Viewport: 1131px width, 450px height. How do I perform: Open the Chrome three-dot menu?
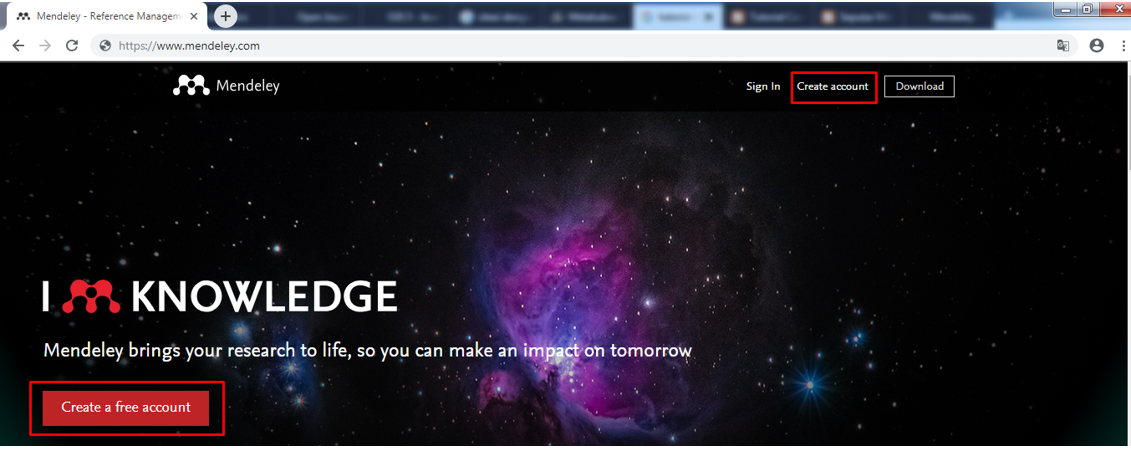pyautogui.click(x=1124, y=45)
